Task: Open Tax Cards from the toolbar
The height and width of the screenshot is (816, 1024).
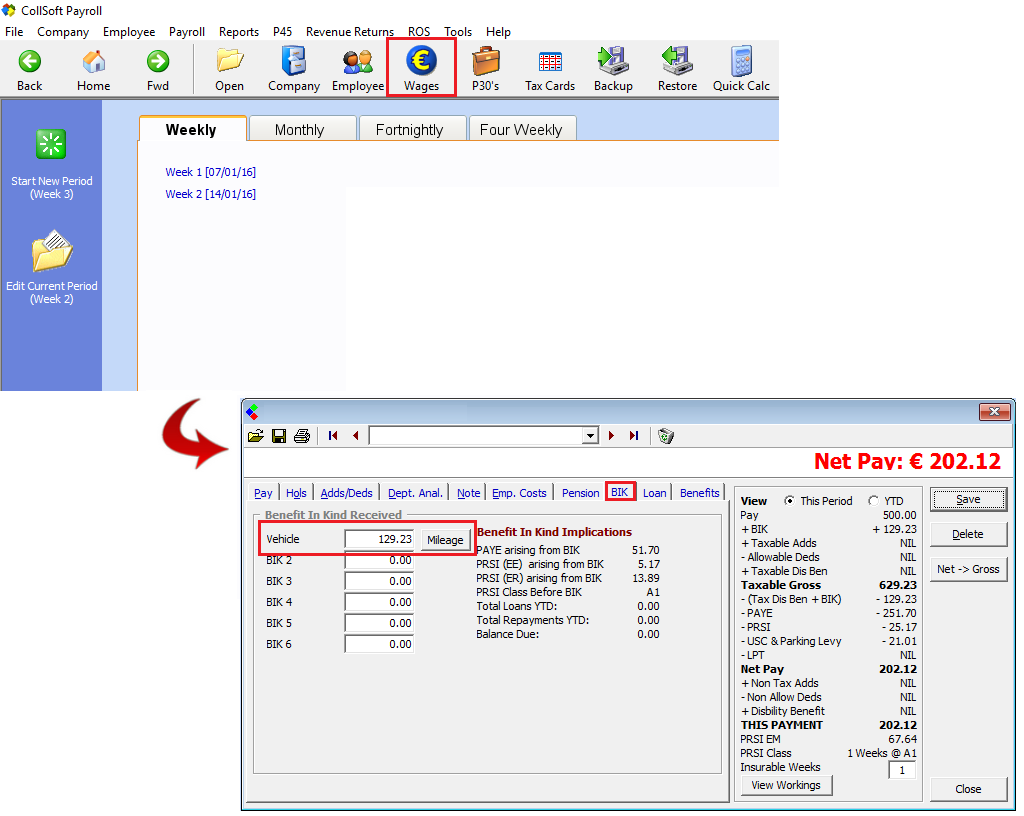Action: pyautogui.click(x=550, y=63)
